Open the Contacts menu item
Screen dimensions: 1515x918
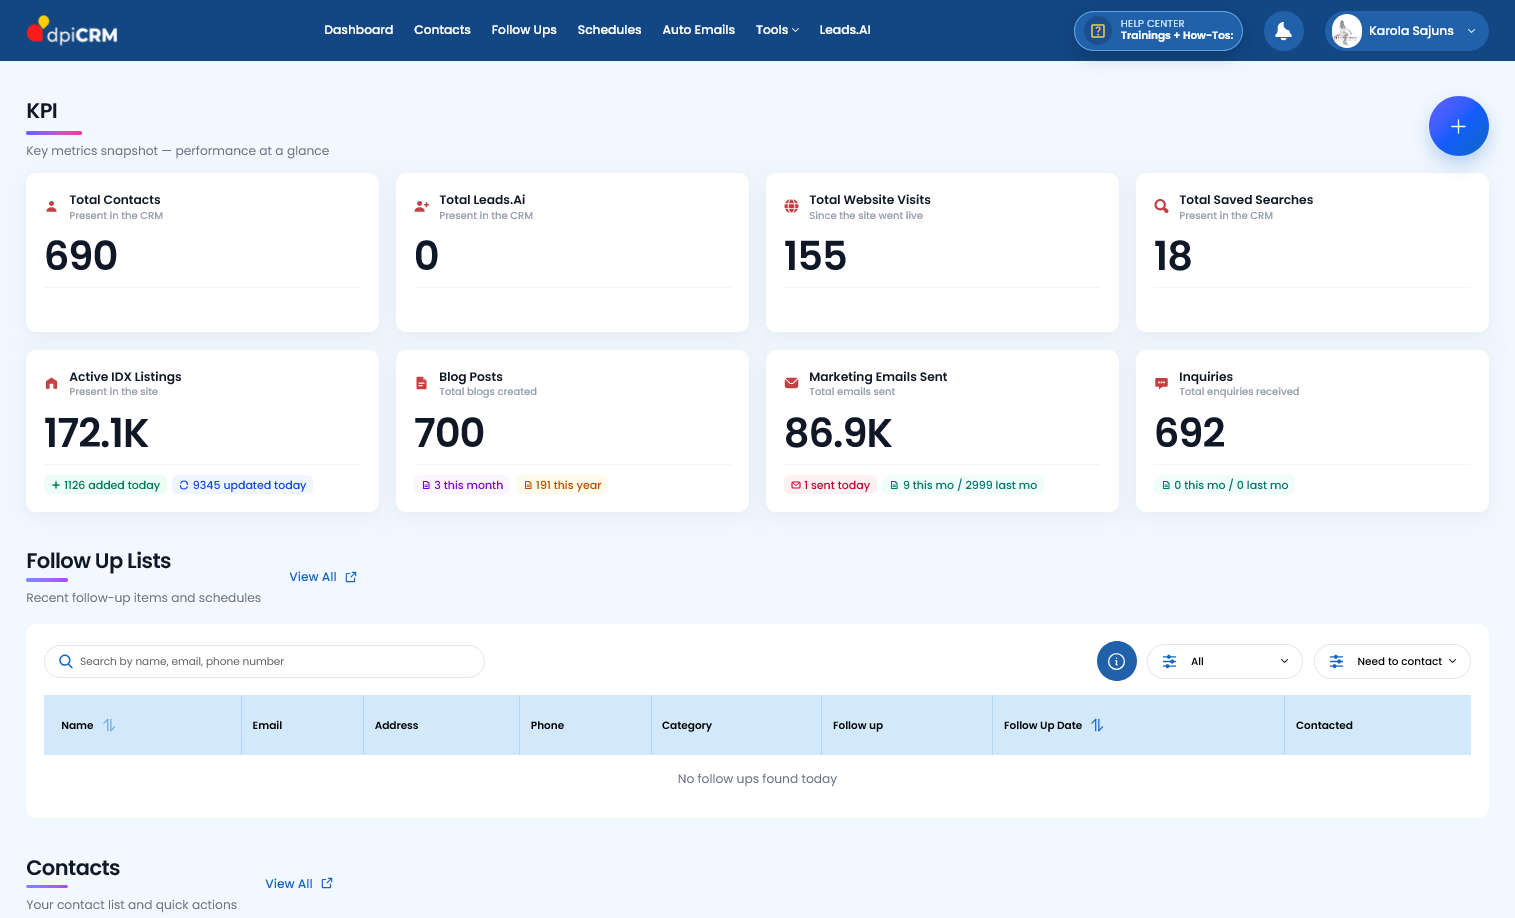point(442,30)
